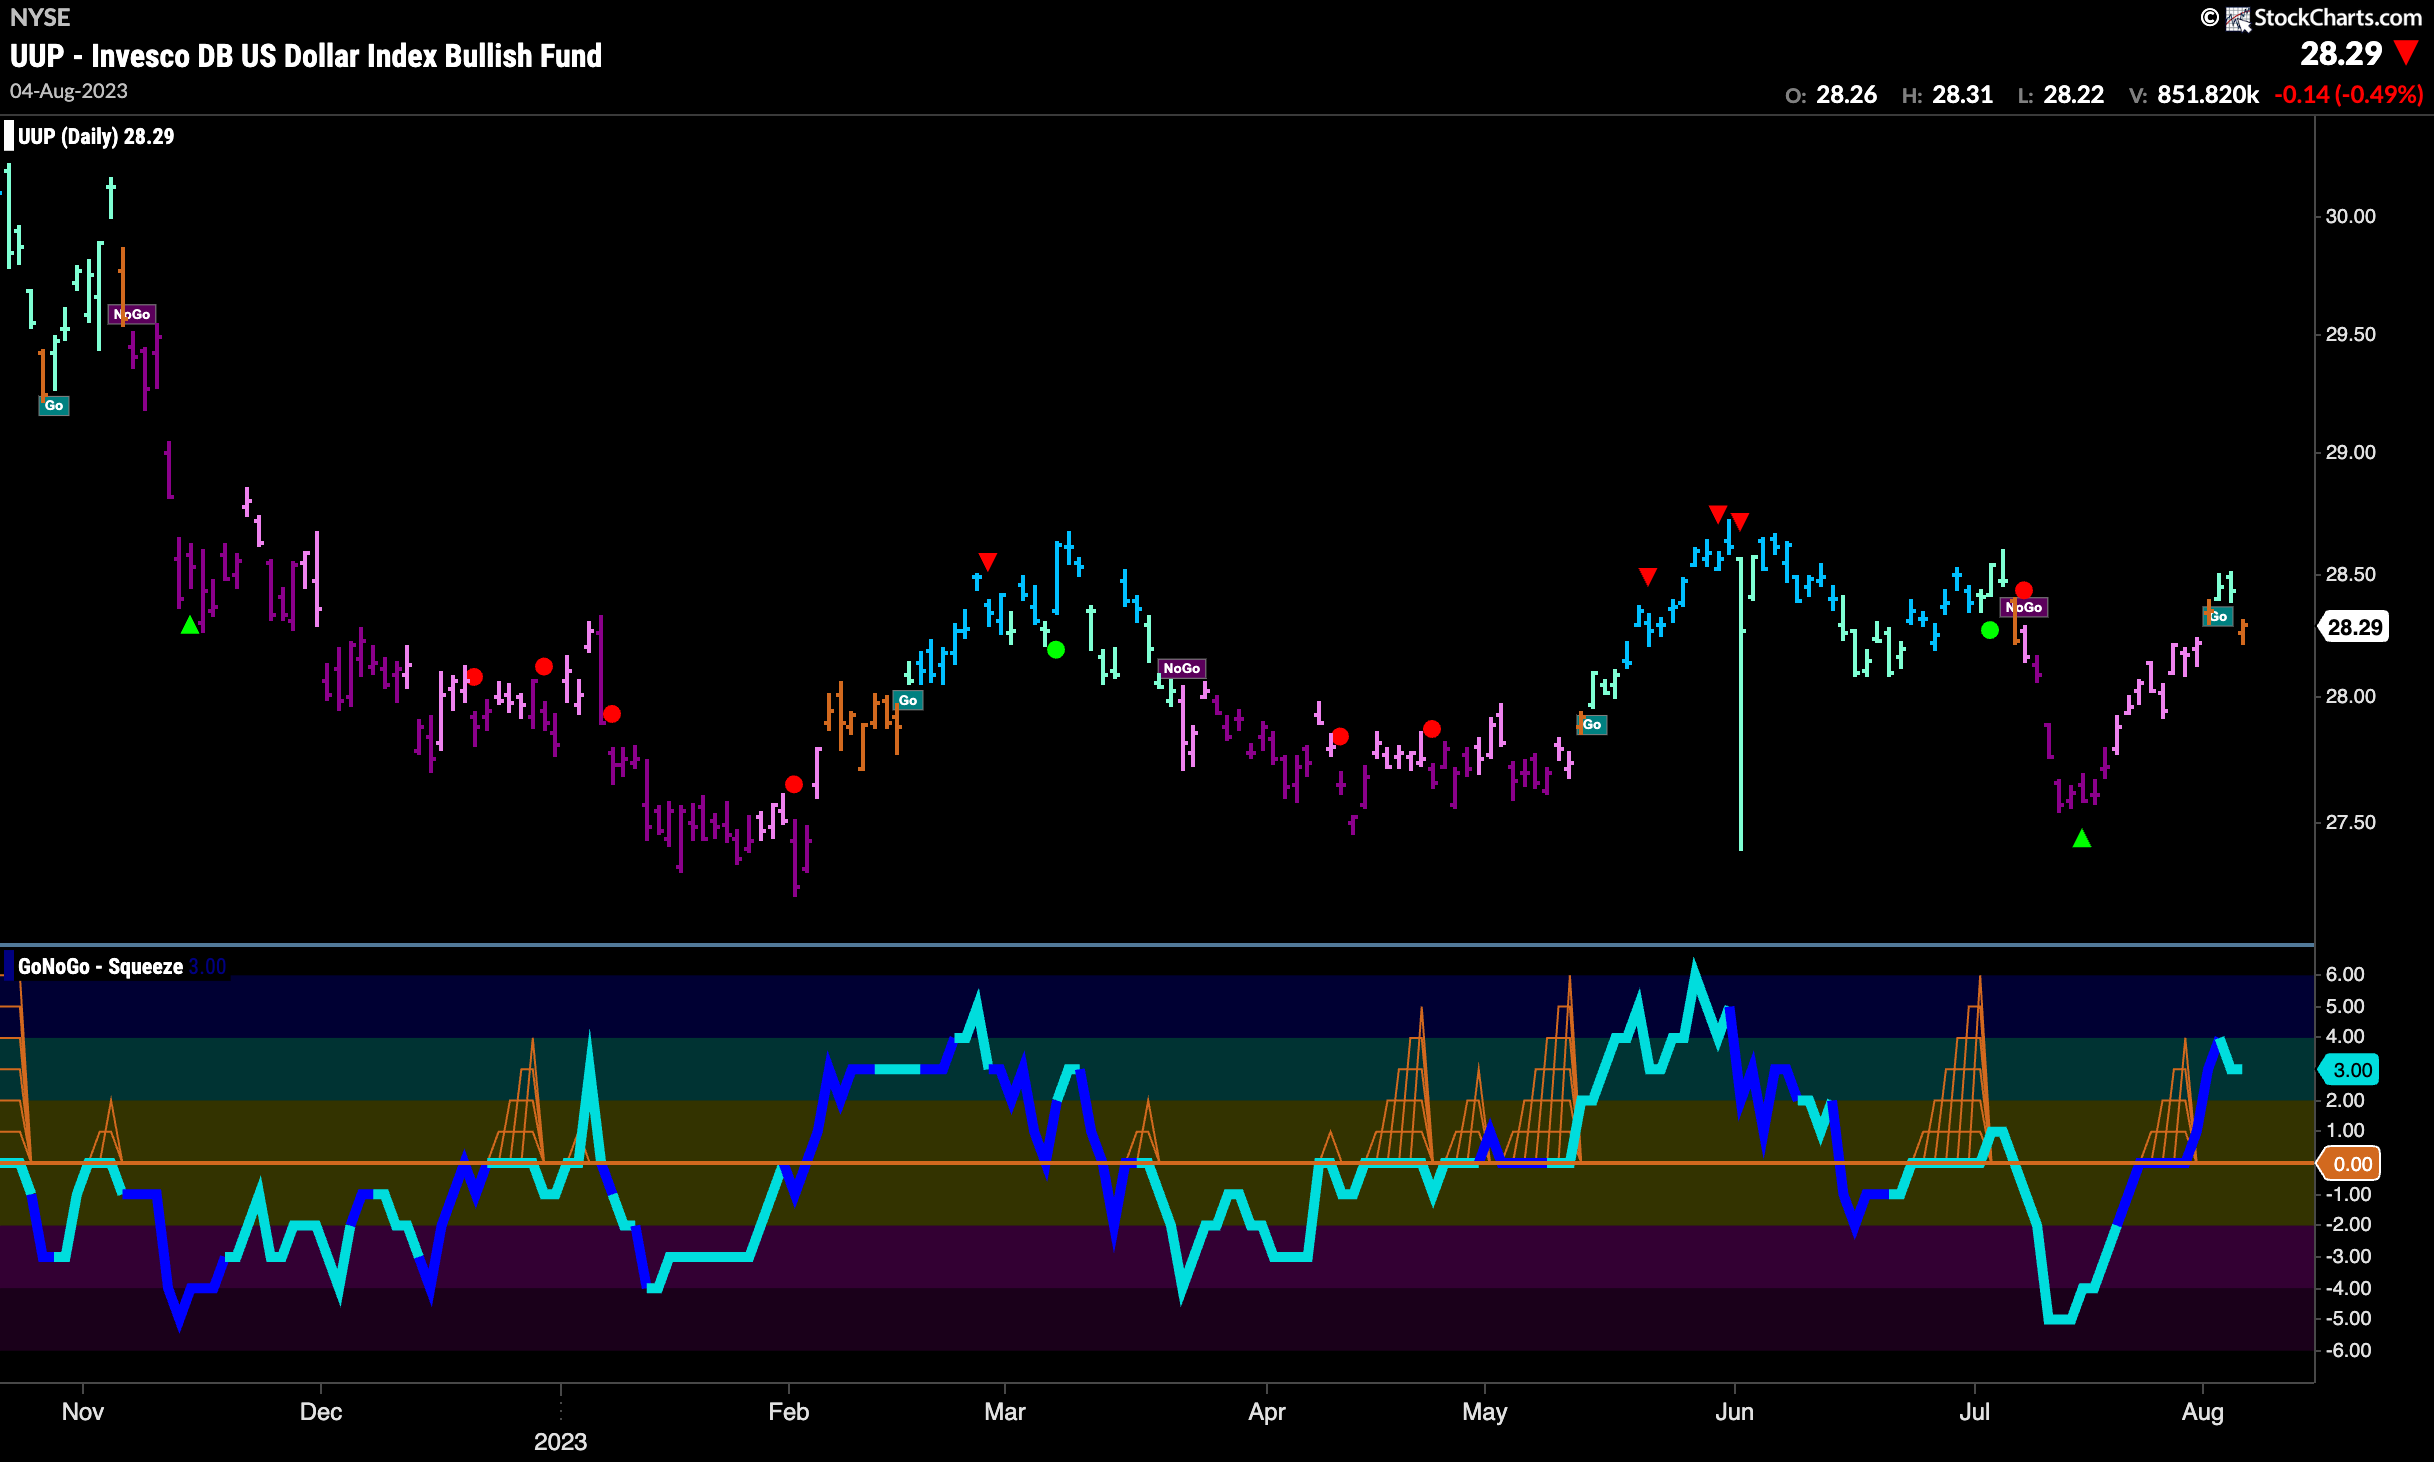
Task: Select the red dot marker in early April
Action: click(1340, 736)
